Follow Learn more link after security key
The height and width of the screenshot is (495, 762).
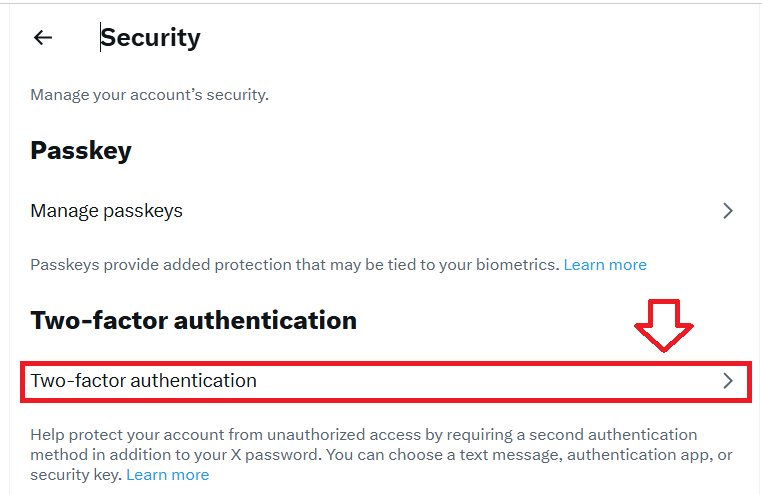(167, 475)
